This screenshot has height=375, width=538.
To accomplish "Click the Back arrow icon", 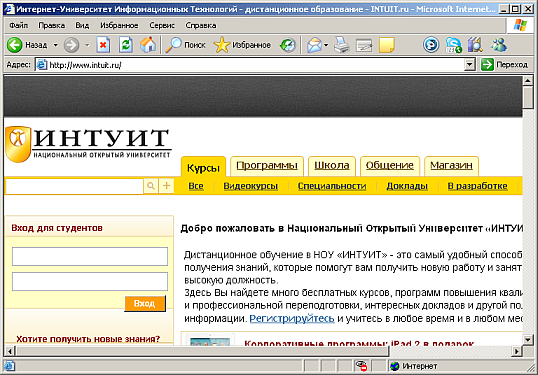I will coord(14,45).
